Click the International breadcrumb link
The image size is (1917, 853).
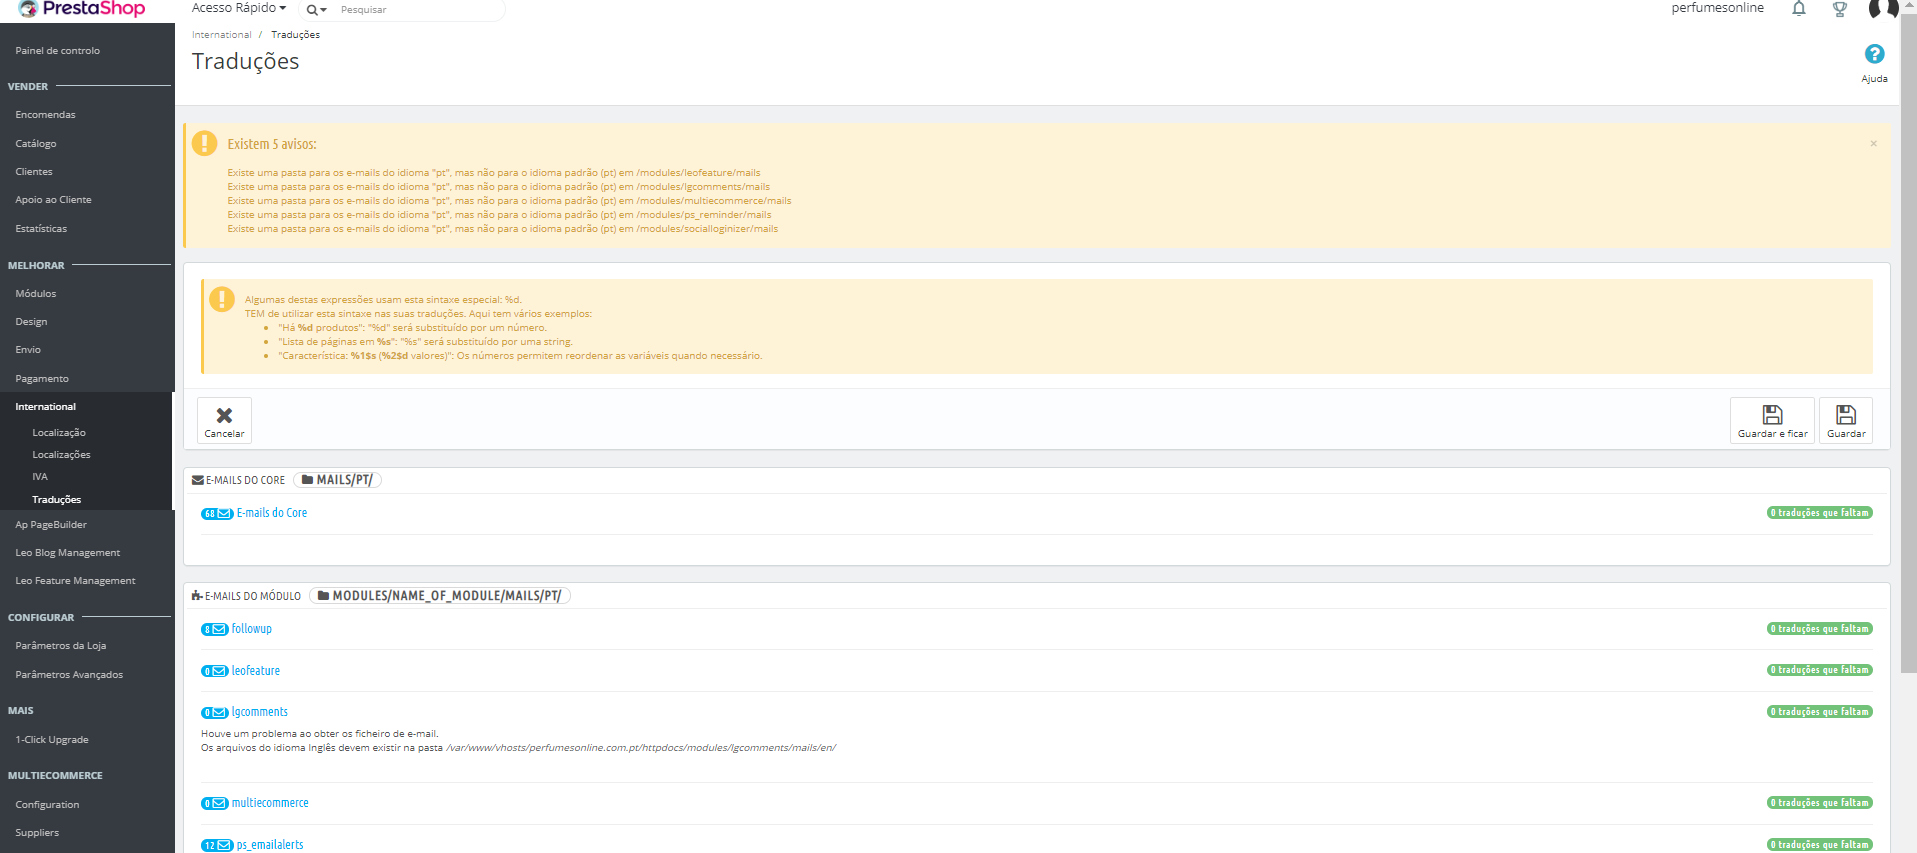222,35
